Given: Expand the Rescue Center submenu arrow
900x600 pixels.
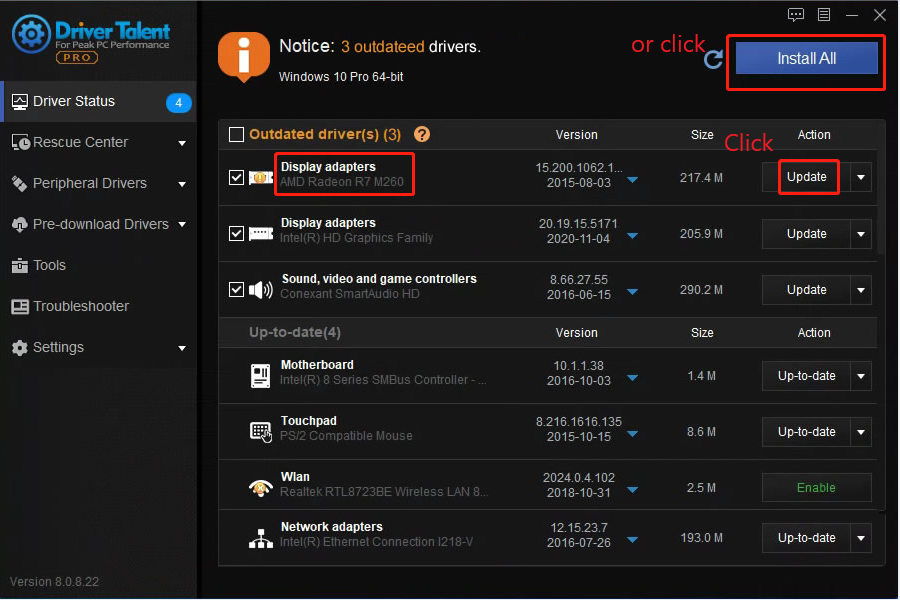Looking at the screenshot, I should coord(182,143).
